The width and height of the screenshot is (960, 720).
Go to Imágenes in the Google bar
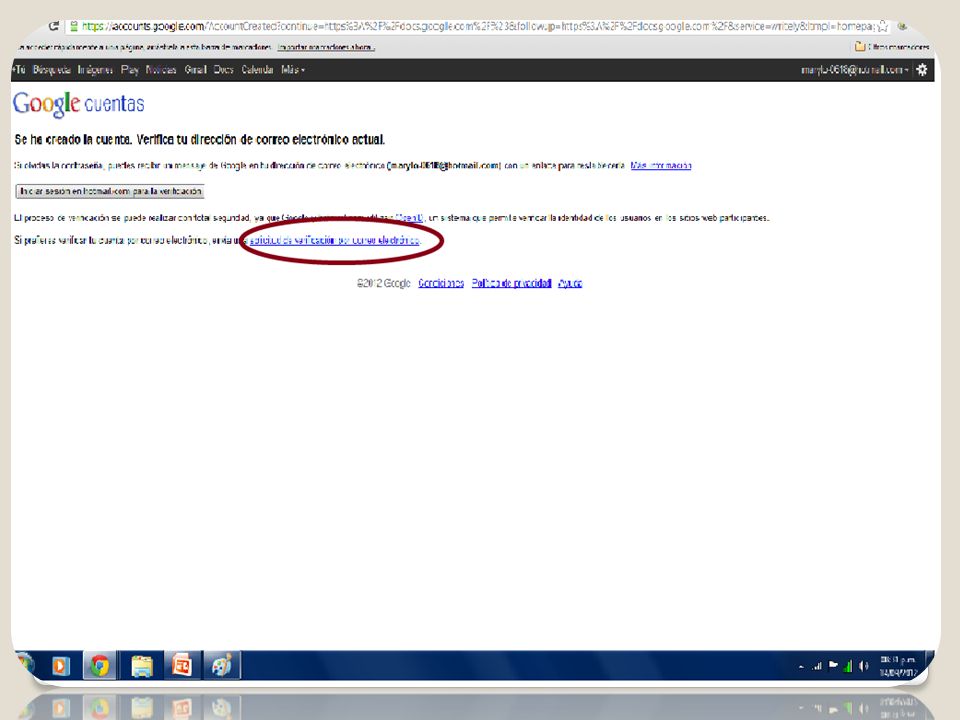pos(96,70)
